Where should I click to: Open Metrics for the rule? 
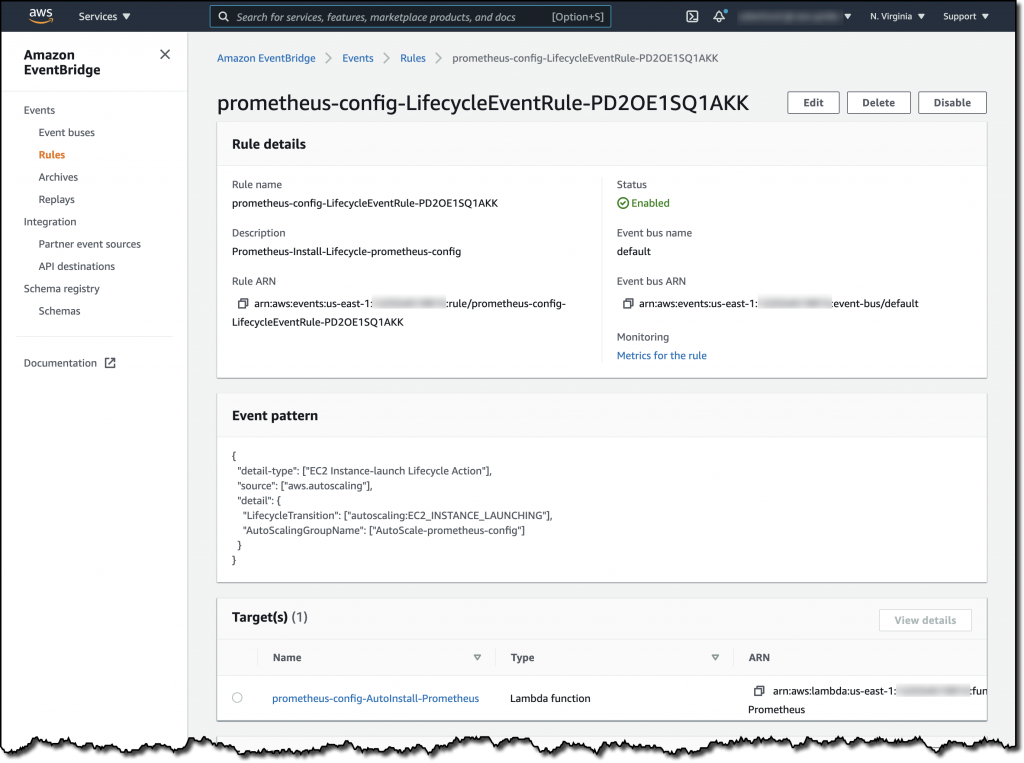coord(661,355)
